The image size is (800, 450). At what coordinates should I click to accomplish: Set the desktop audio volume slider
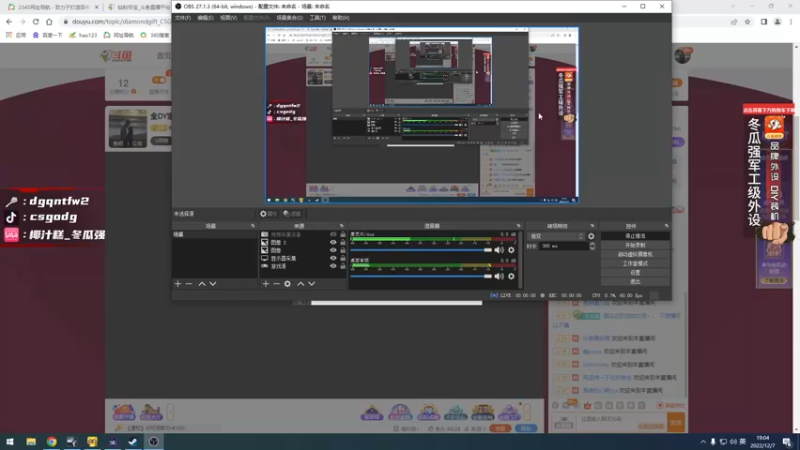click(421, 276)
